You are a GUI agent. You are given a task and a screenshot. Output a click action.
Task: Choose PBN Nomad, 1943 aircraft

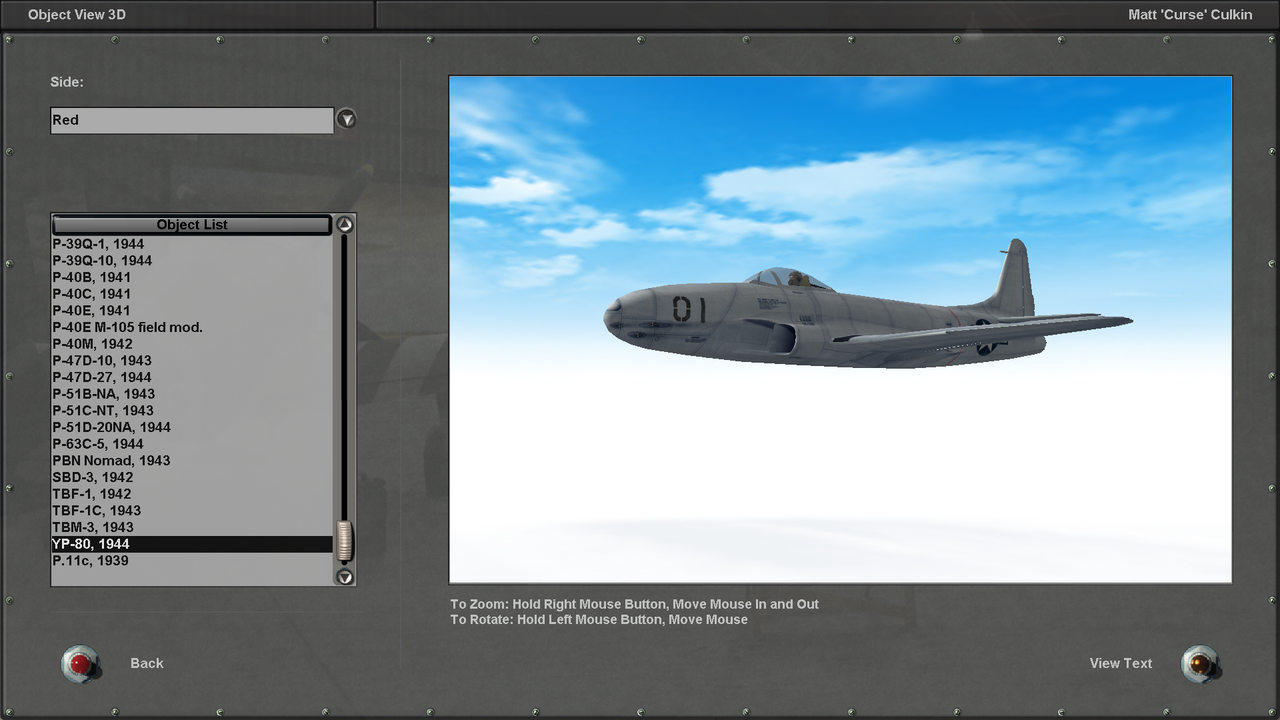click(x=150, y=460)
